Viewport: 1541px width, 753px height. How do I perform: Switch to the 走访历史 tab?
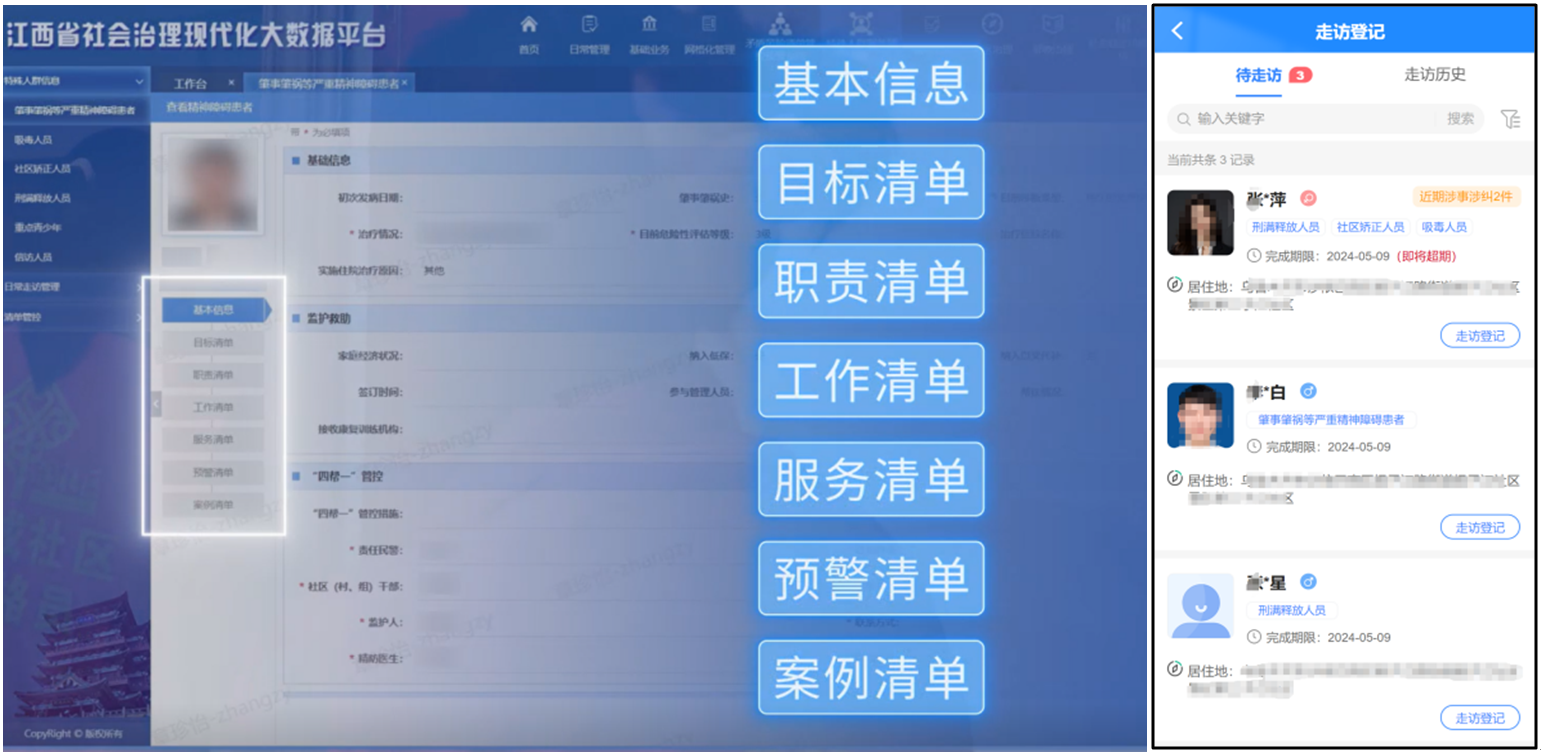click(1434, 75)
